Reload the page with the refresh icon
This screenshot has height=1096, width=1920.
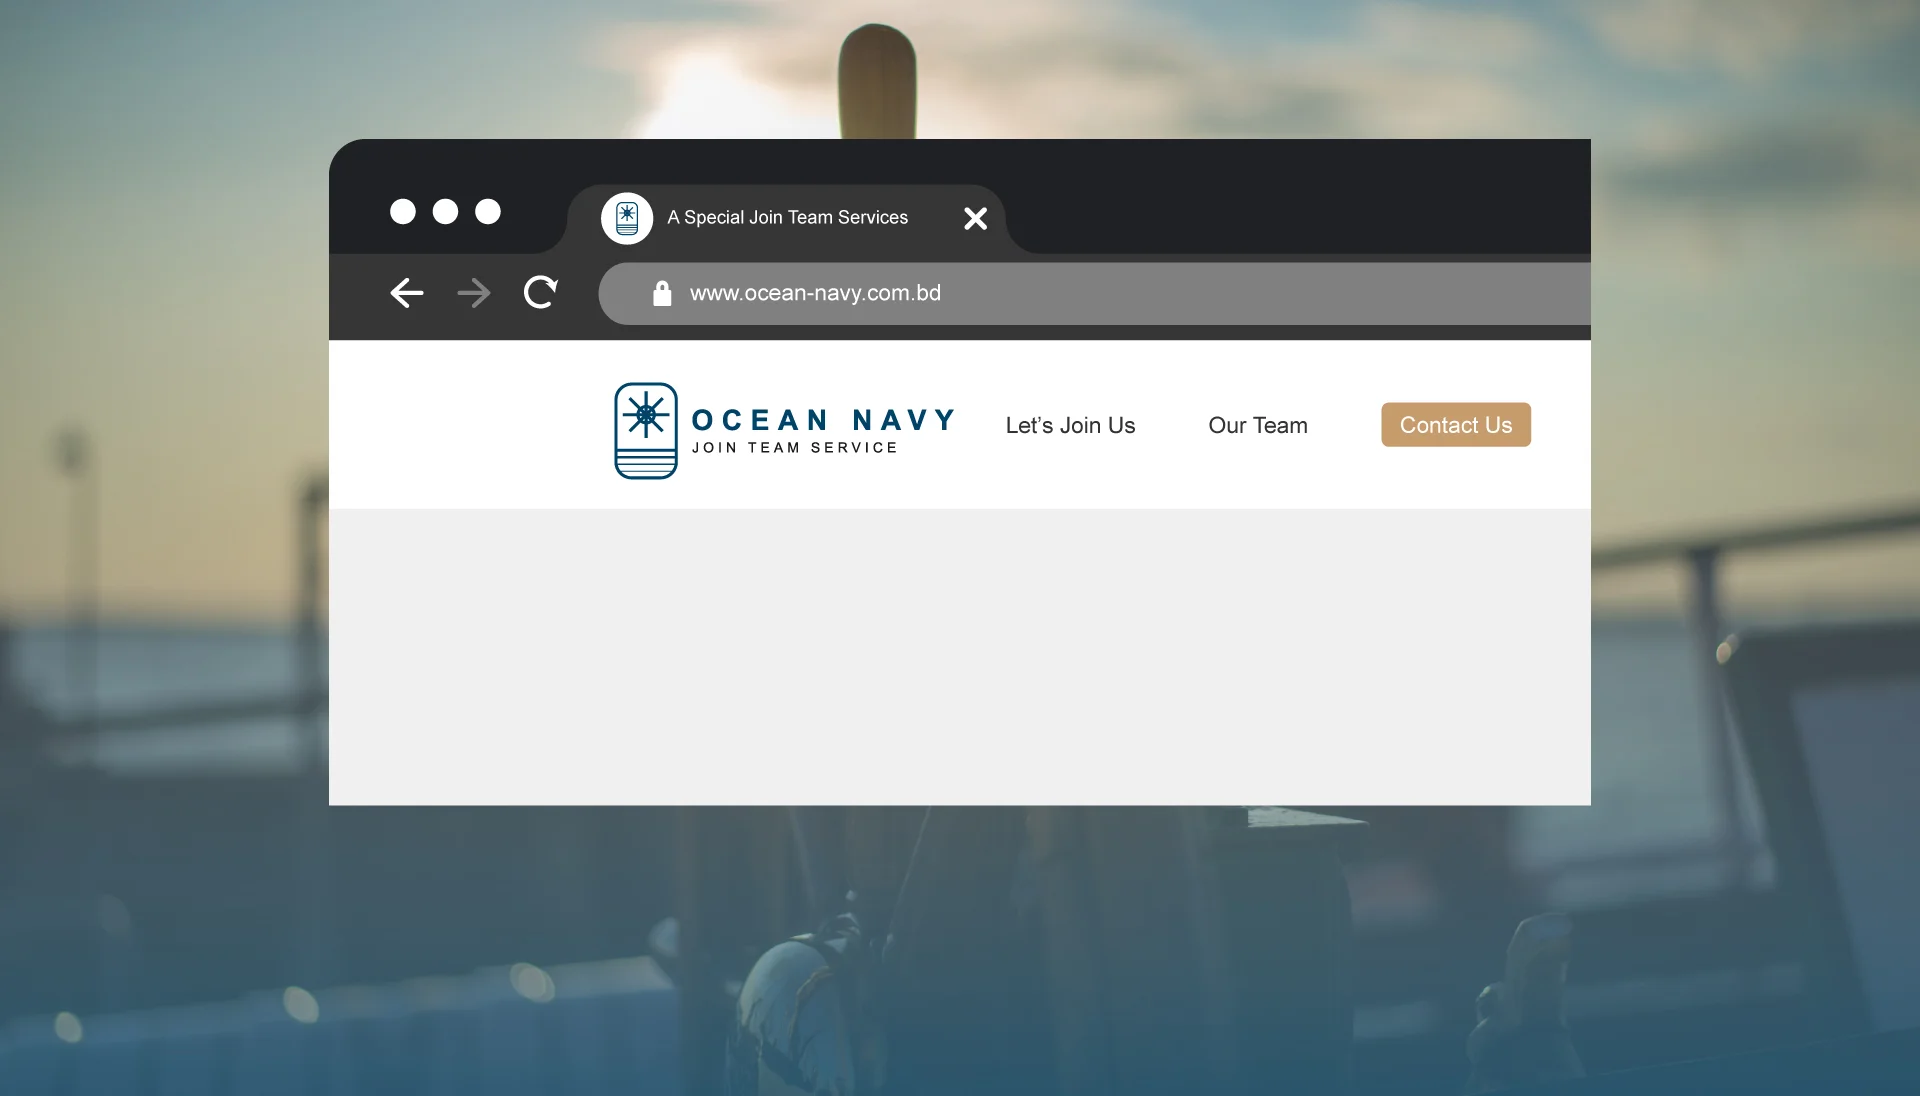(x=540, y=292)
